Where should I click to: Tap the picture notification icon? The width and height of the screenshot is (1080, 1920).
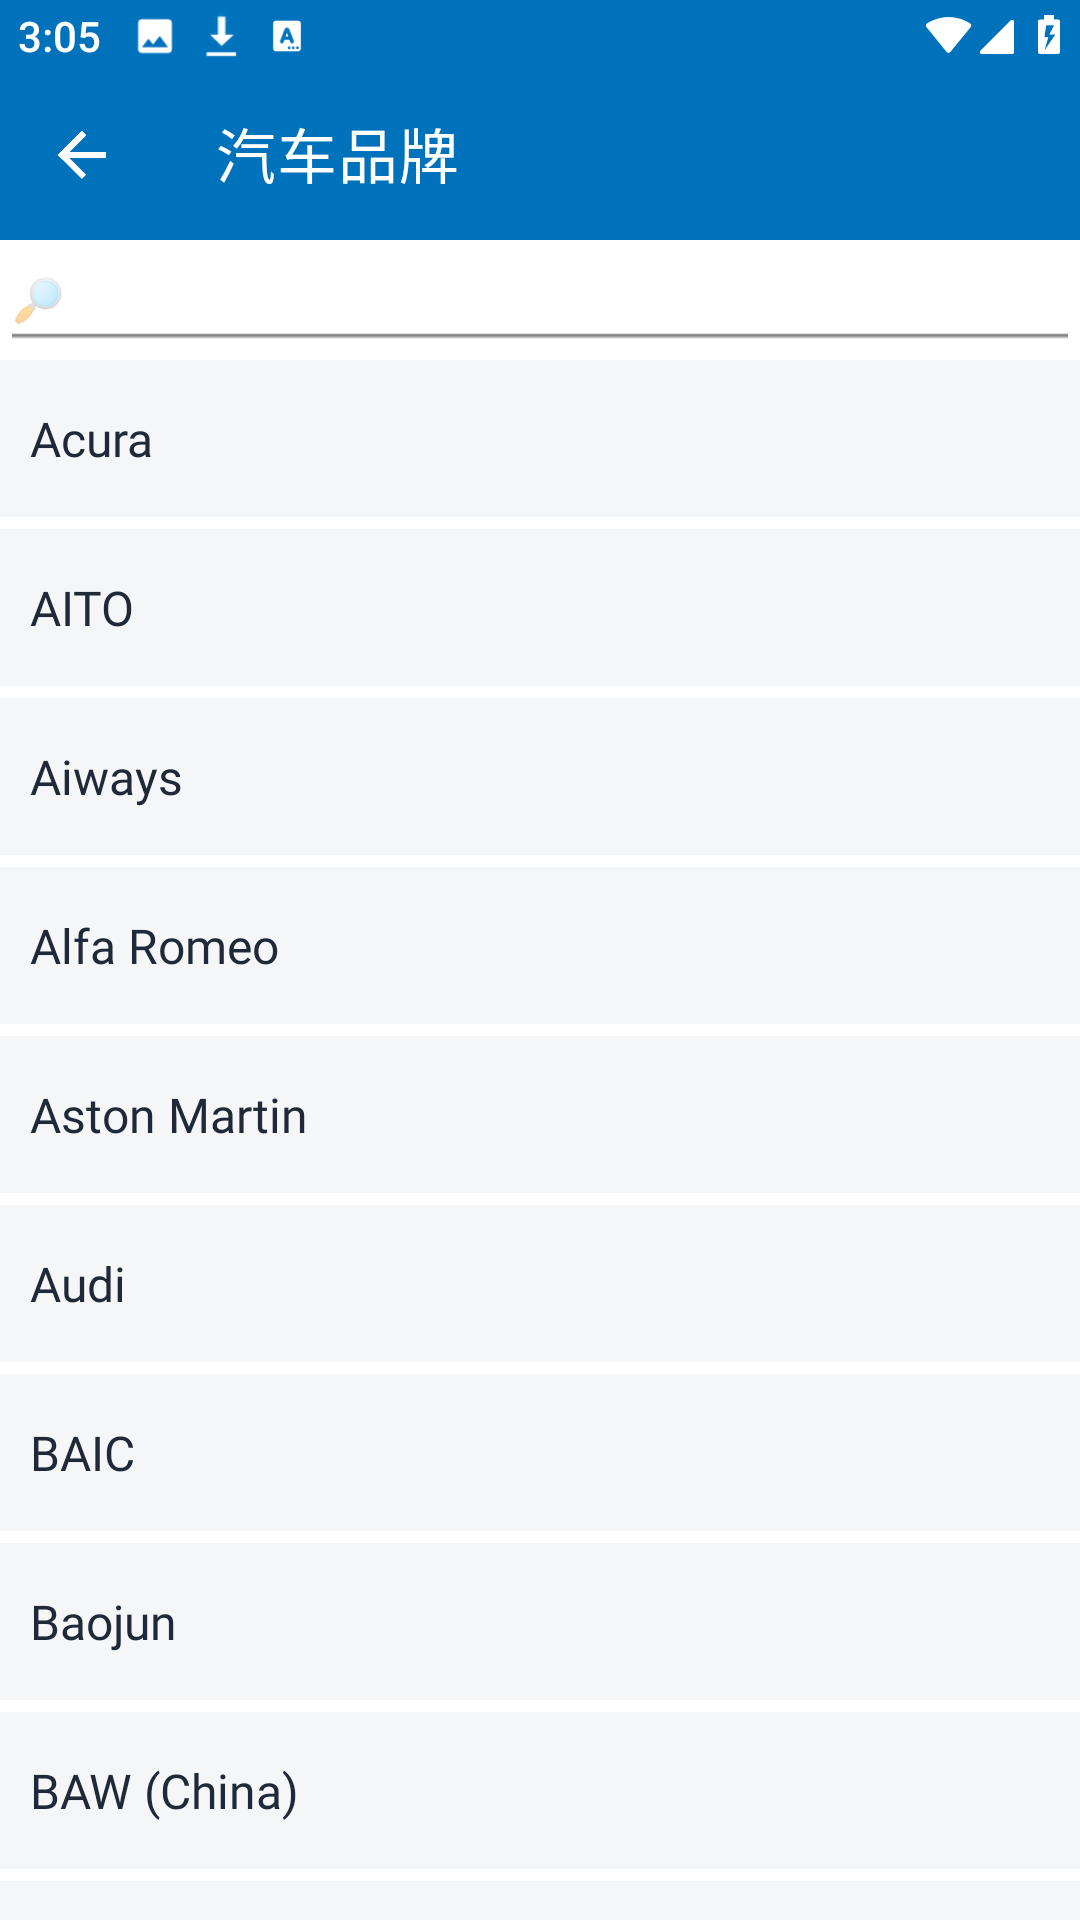155,37
